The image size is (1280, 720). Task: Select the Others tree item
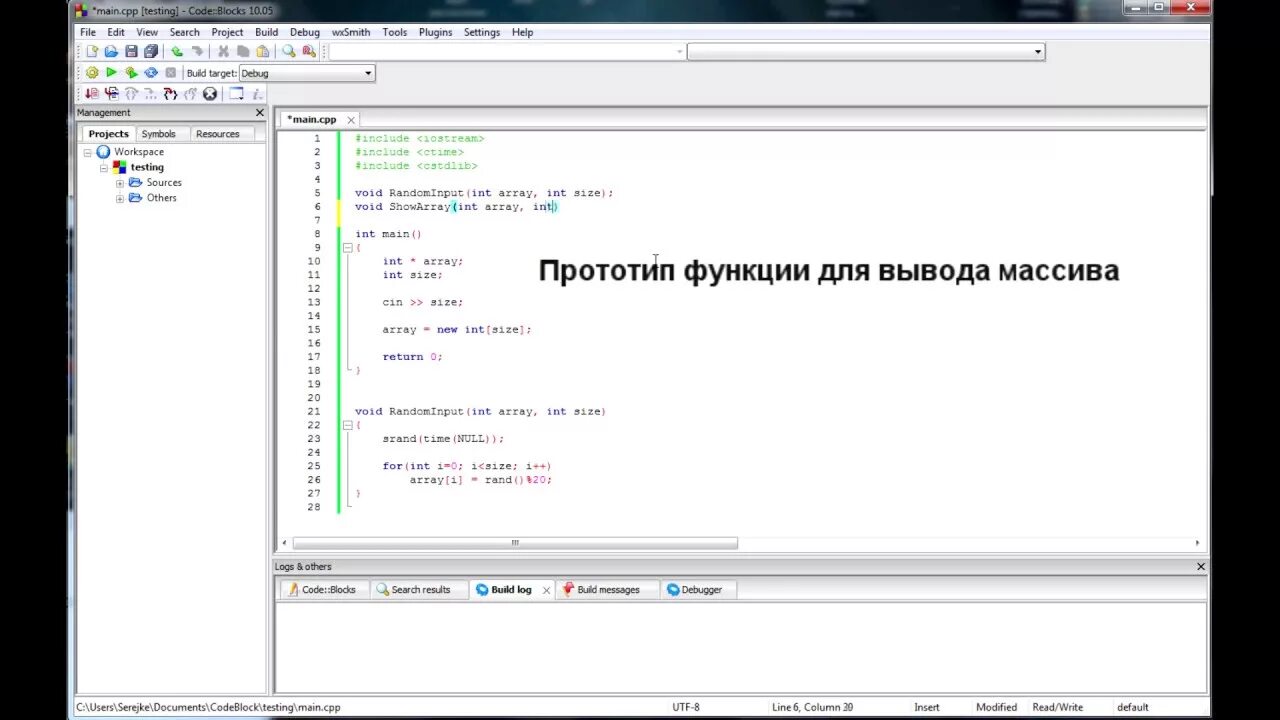click(x=161, y=198)
